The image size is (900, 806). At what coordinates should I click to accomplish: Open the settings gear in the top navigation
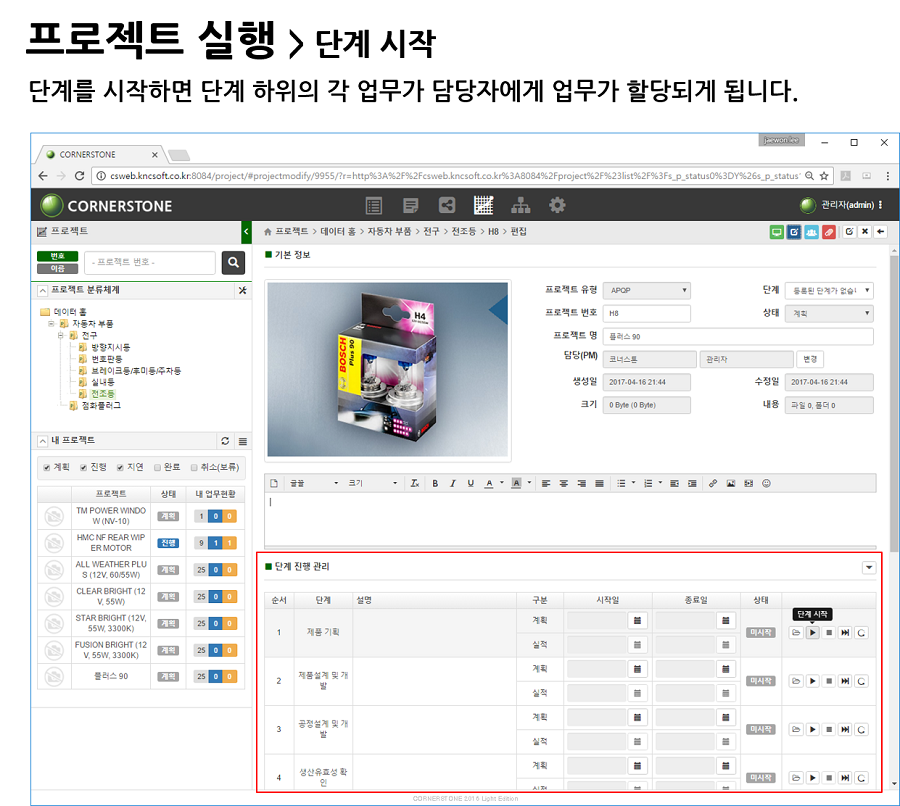tap(557, 205)
